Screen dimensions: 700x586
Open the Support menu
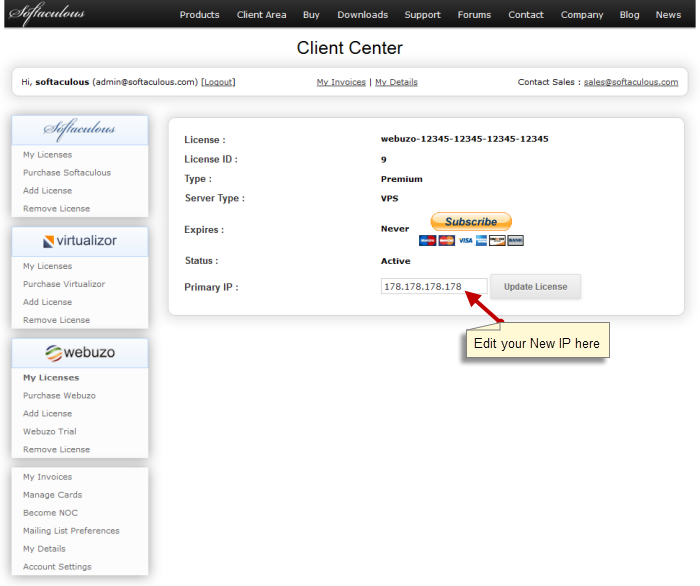click(x=422, y=15)
